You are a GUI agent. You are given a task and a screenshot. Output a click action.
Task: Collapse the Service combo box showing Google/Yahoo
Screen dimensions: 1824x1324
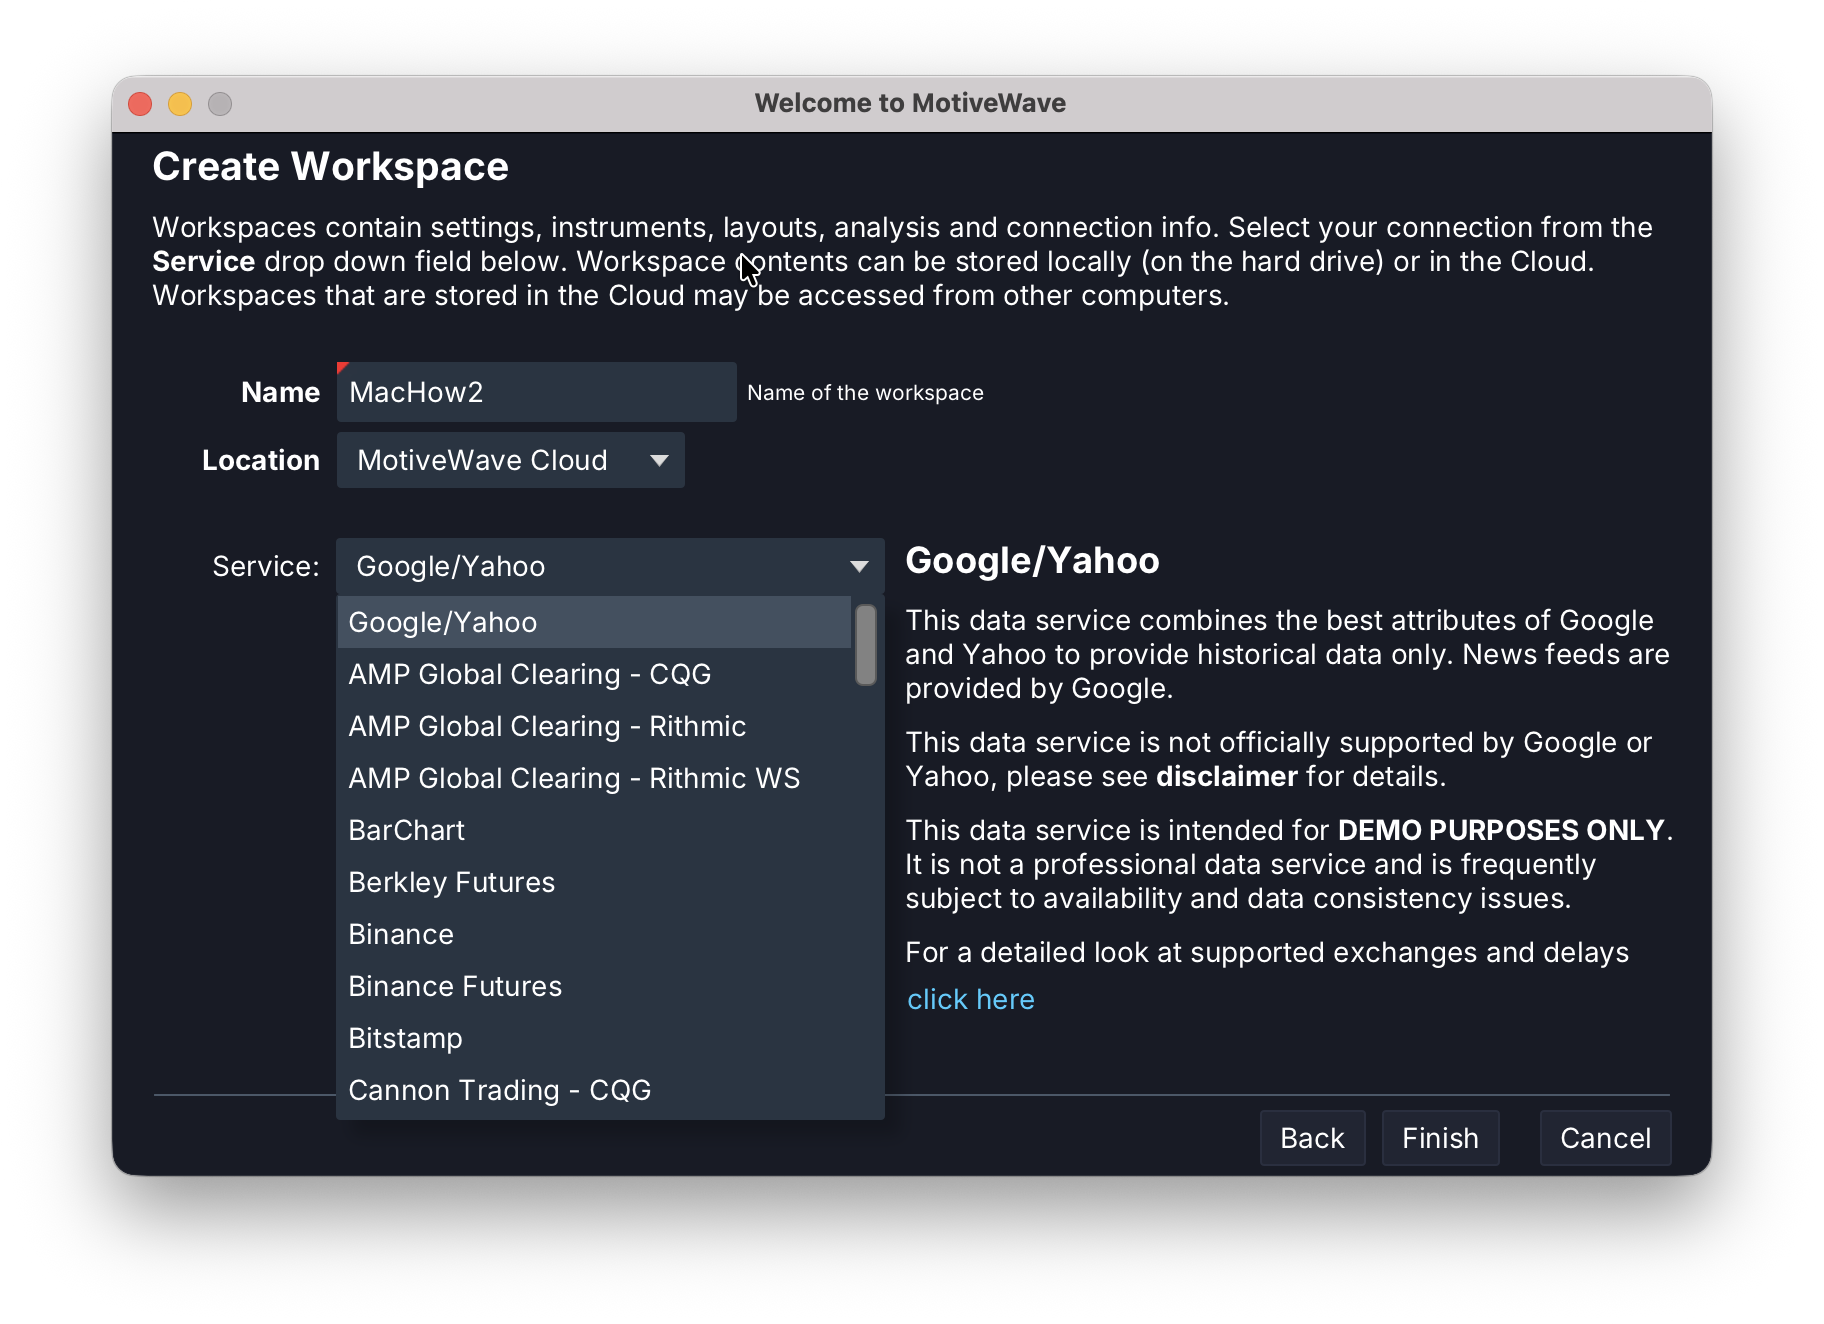610,566
